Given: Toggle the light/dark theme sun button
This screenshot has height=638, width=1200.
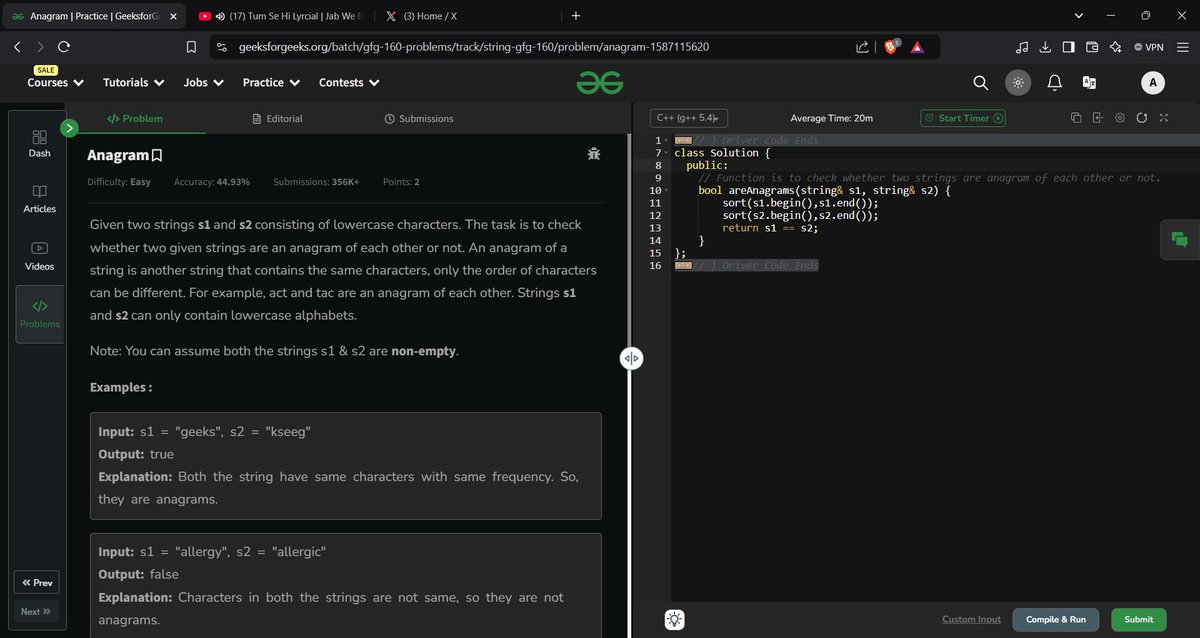Looking at the screenshot, I should 1017,83.
